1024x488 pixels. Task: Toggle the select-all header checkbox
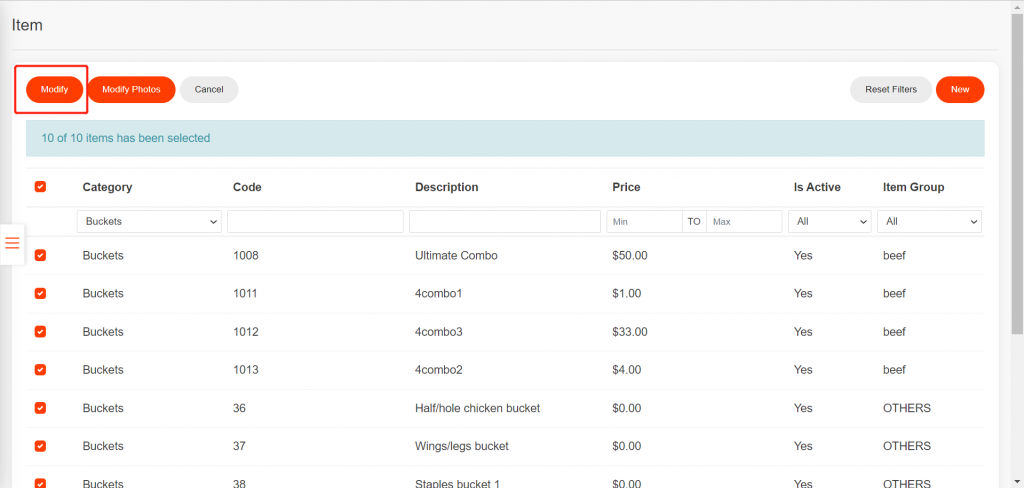40,187
